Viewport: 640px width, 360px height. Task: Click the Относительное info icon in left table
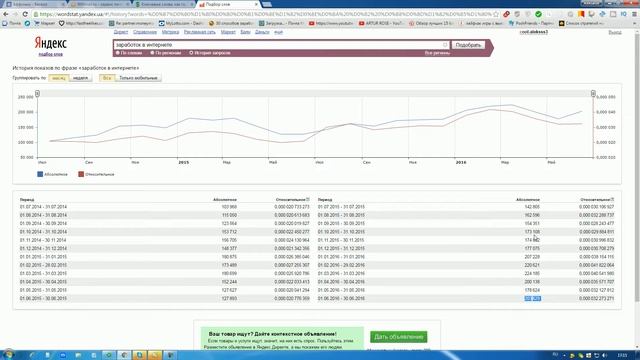pyautogui.click(x=308, y=200)
